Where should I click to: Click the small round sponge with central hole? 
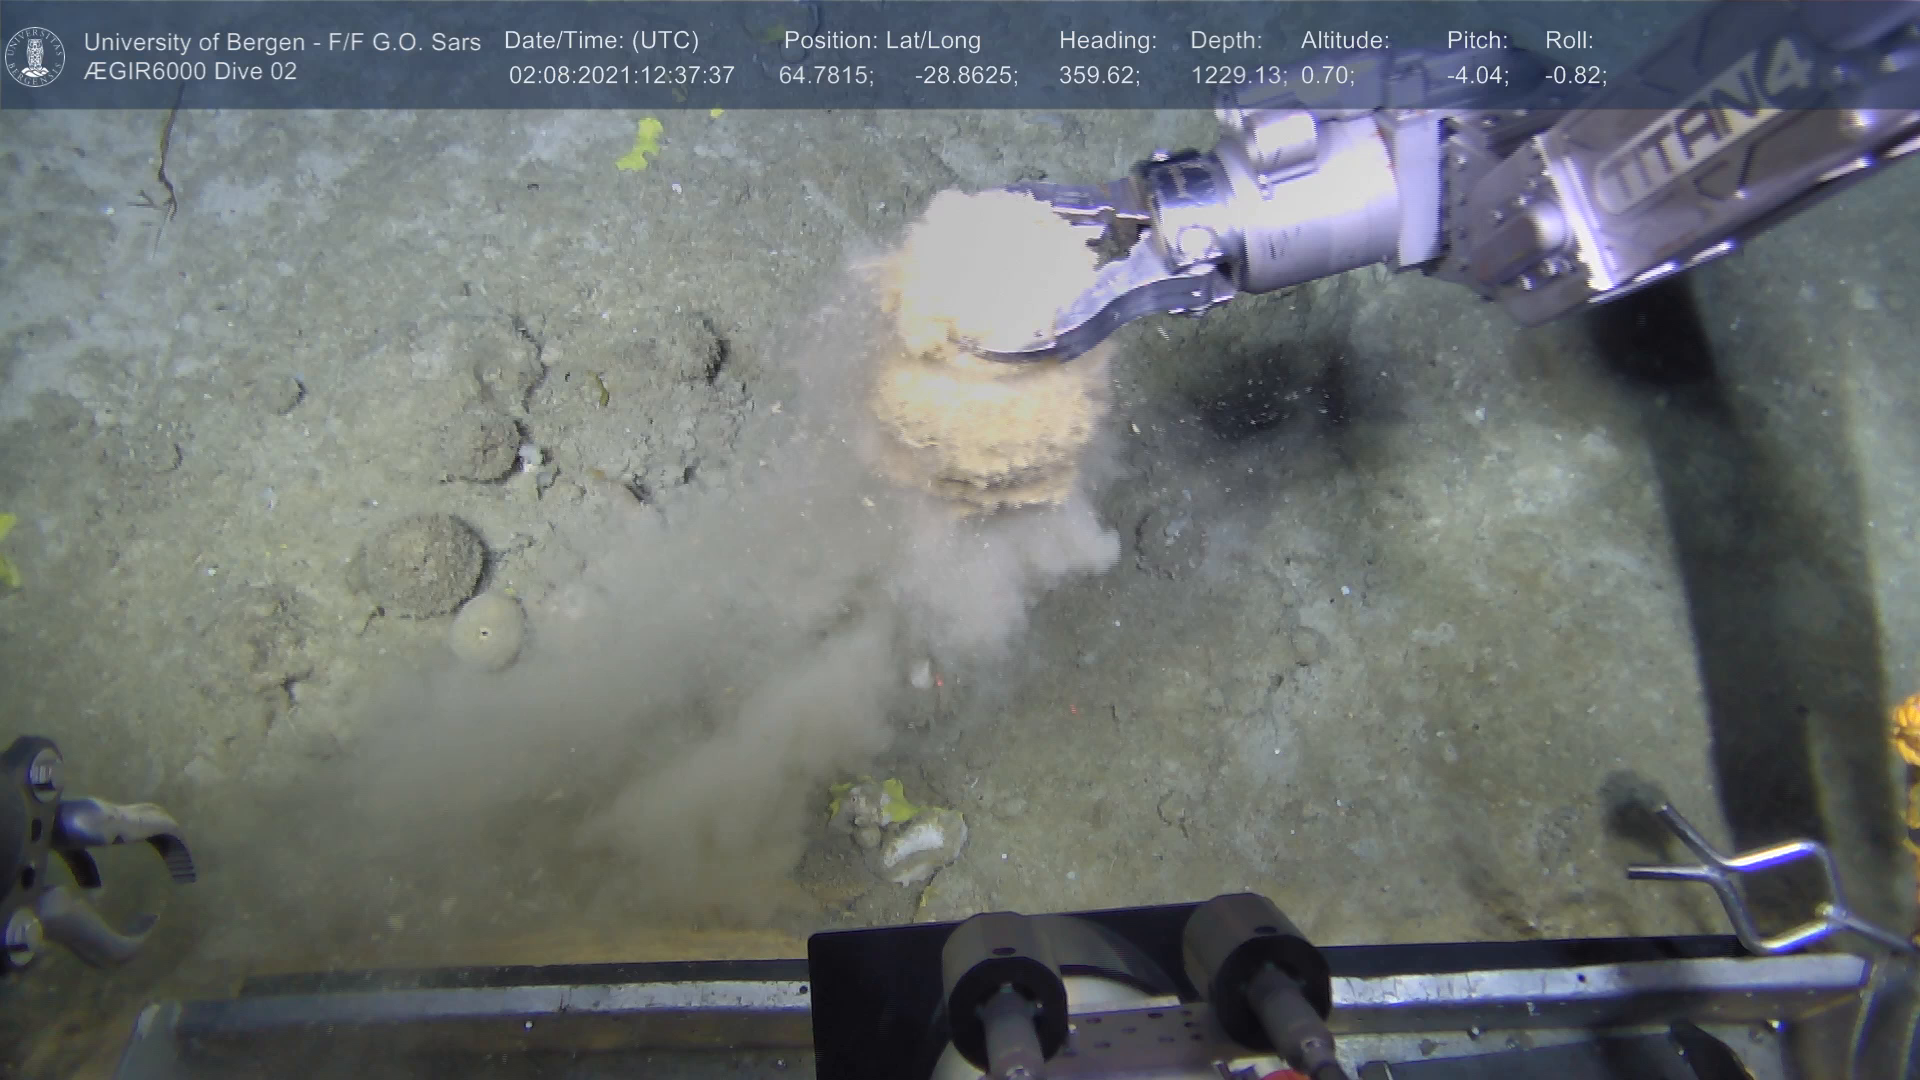click(487, 632)
